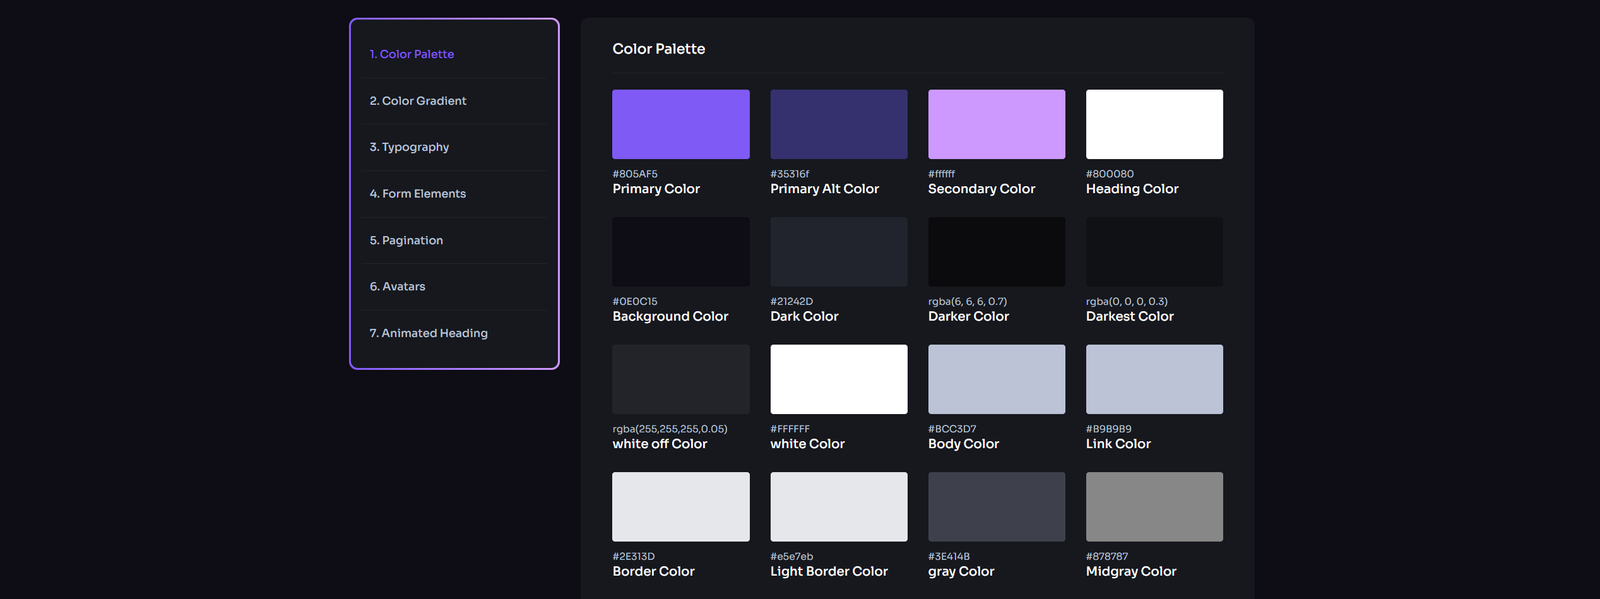Click the #805AF5 hex code text

635,174
